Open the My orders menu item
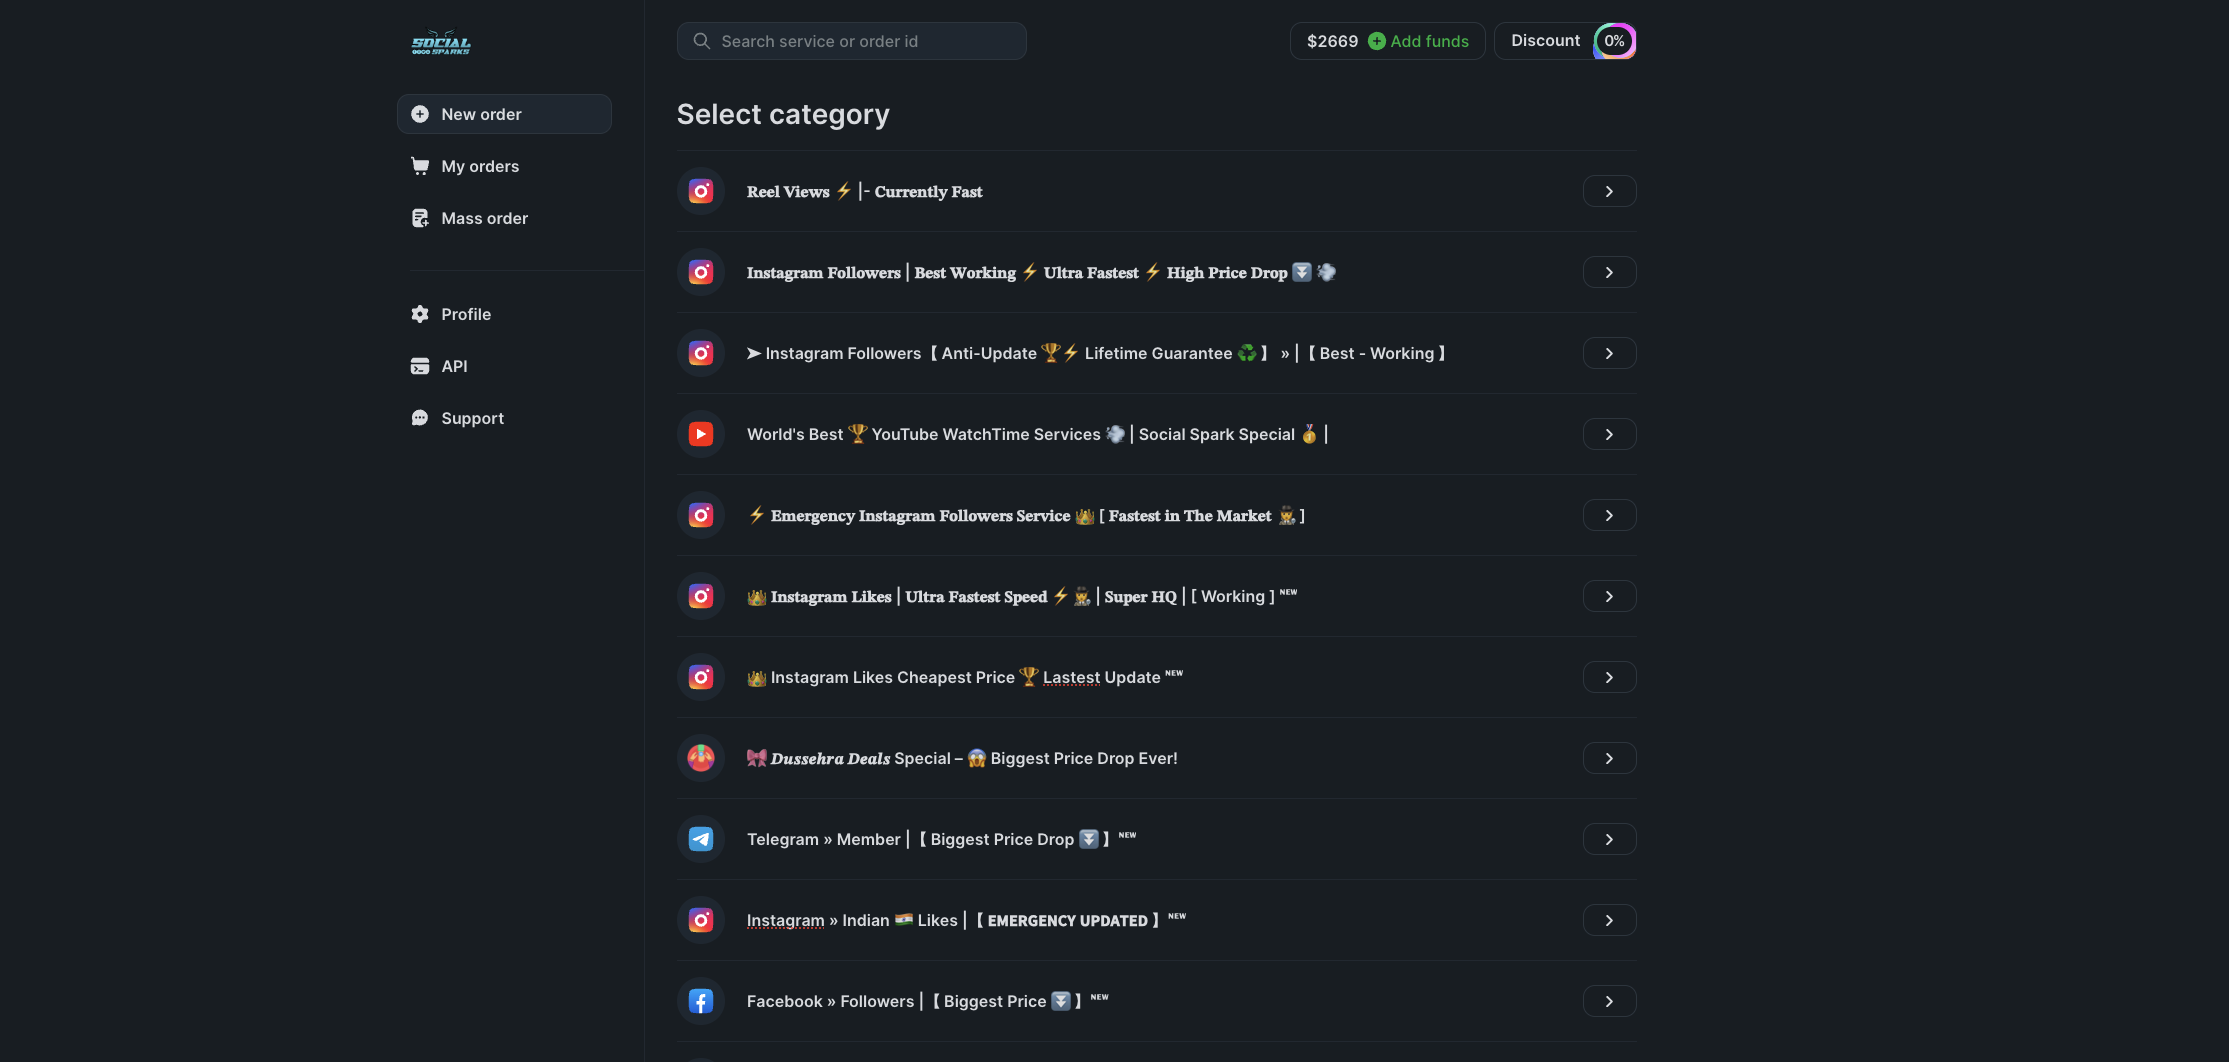Viewport: 2229px width, 1062px height. click(x=480, y=166)
